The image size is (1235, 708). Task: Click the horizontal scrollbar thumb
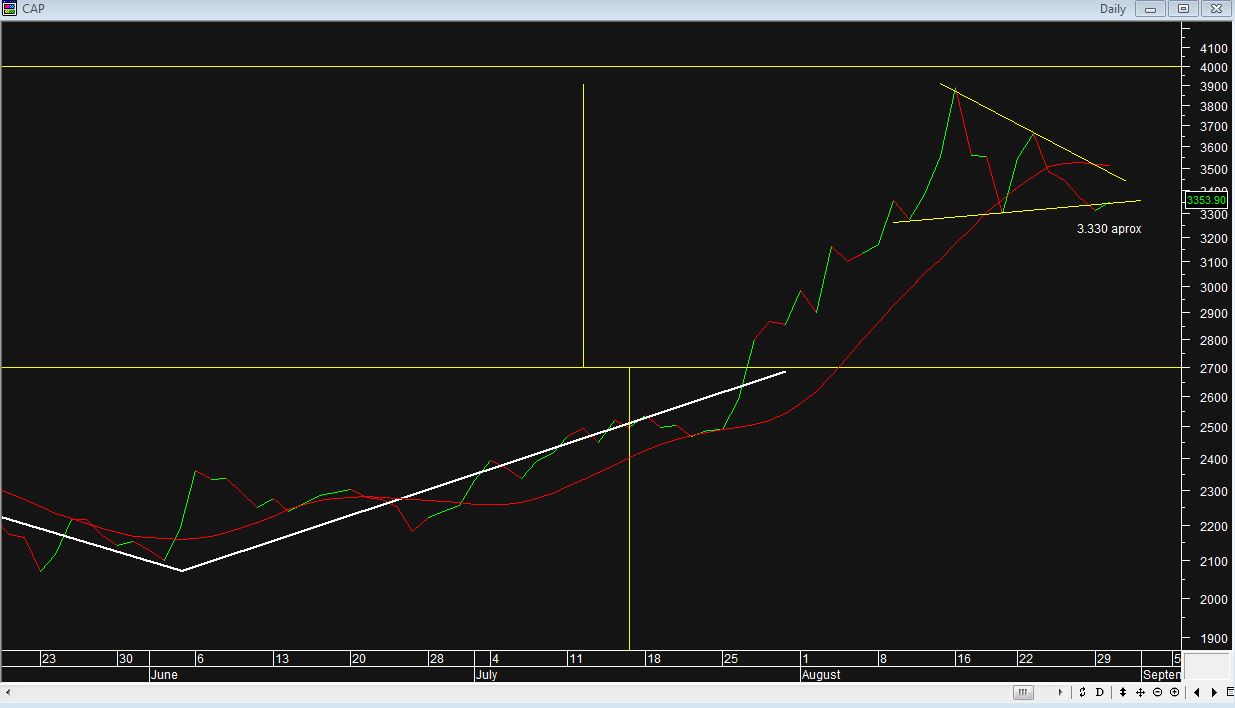1023,692
